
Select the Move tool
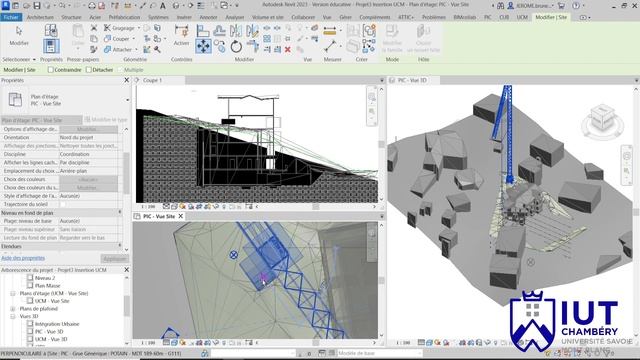pos(203,46)
